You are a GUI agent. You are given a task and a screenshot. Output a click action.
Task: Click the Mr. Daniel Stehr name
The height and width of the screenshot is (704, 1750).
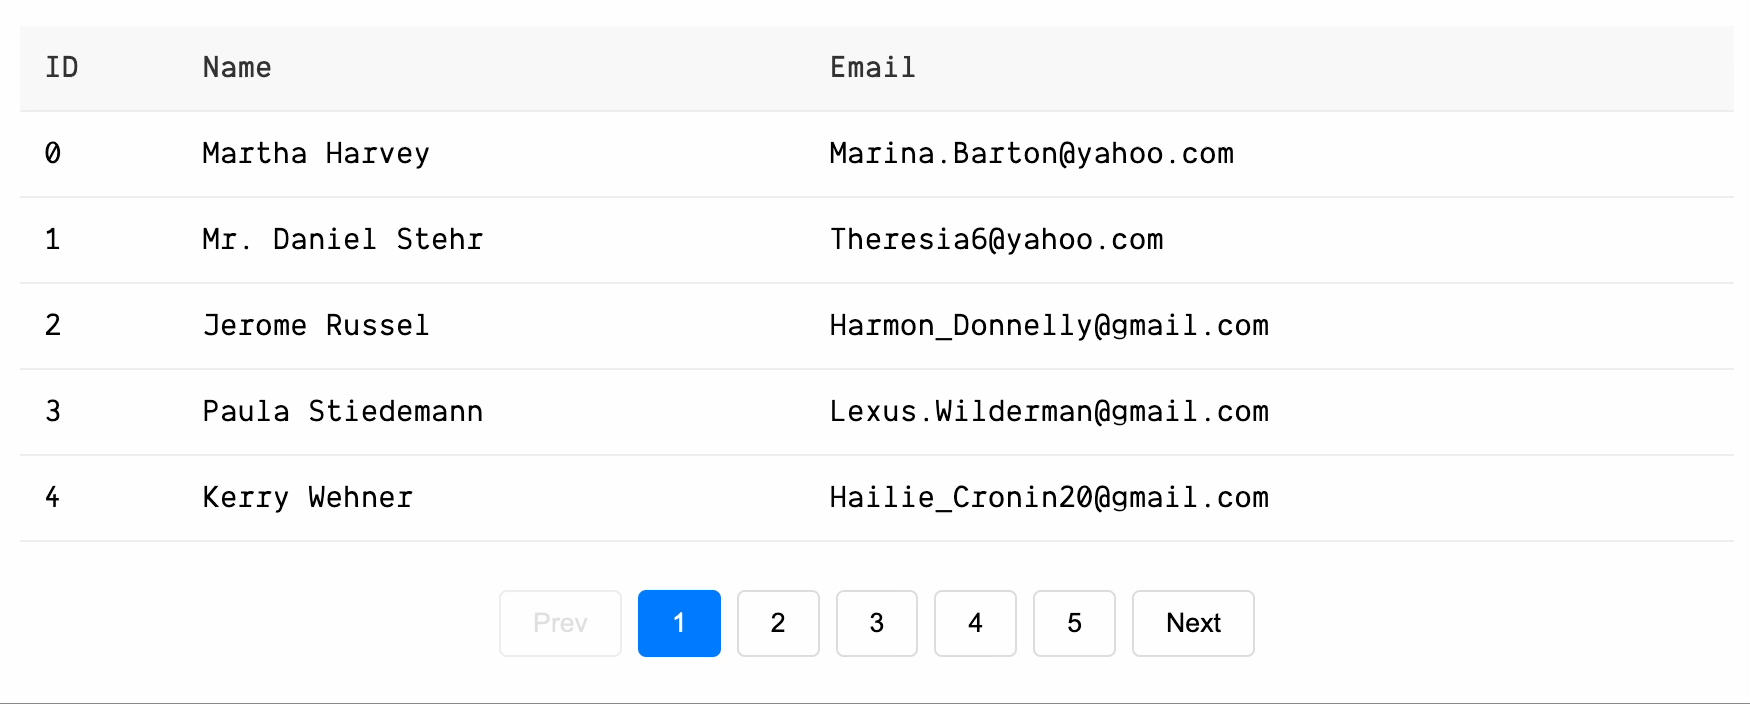coord(342,240)
